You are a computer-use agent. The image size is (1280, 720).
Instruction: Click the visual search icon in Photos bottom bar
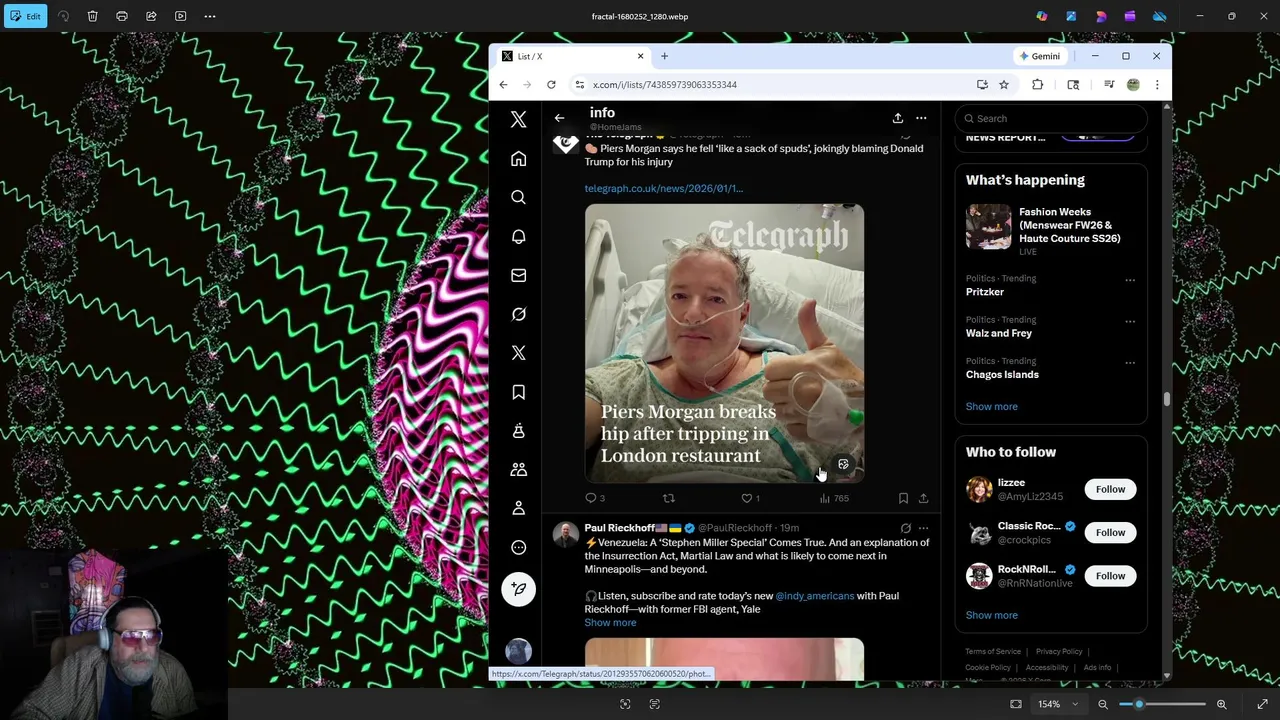click(x=625, y=704)
